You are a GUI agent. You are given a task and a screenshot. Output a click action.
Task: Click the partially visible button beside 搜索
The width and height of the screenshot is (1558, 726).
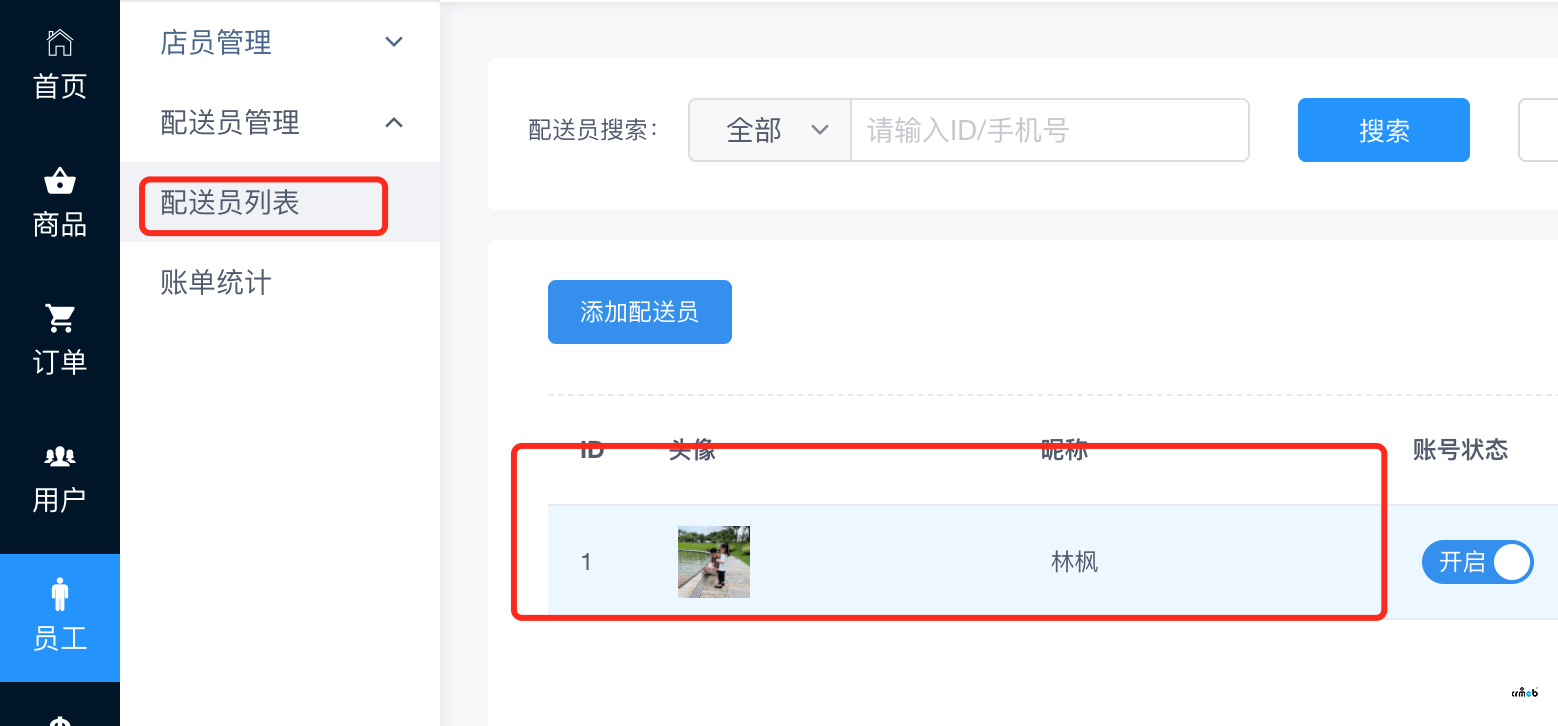[1538, 130]
